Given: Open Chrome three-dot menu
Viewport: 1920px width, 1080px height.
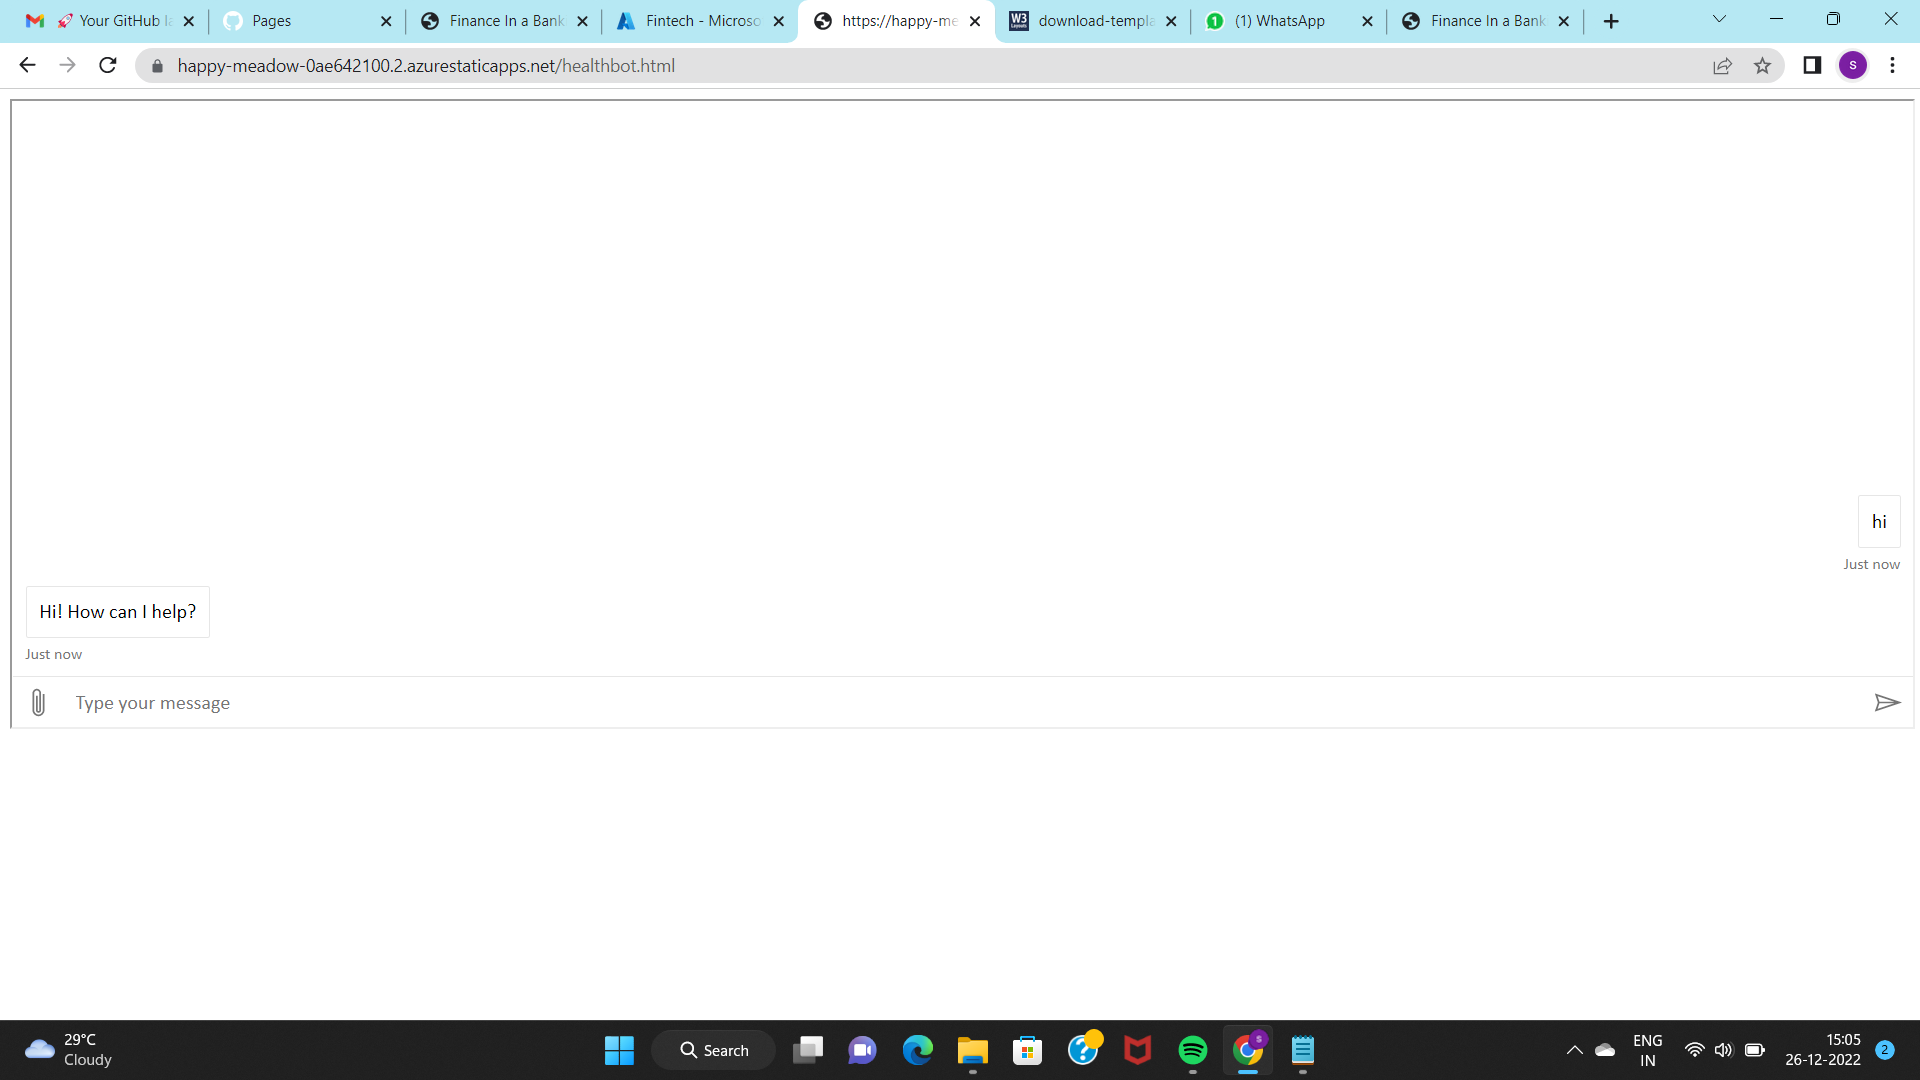Looking at the screenshot, I should [1892, 66].
